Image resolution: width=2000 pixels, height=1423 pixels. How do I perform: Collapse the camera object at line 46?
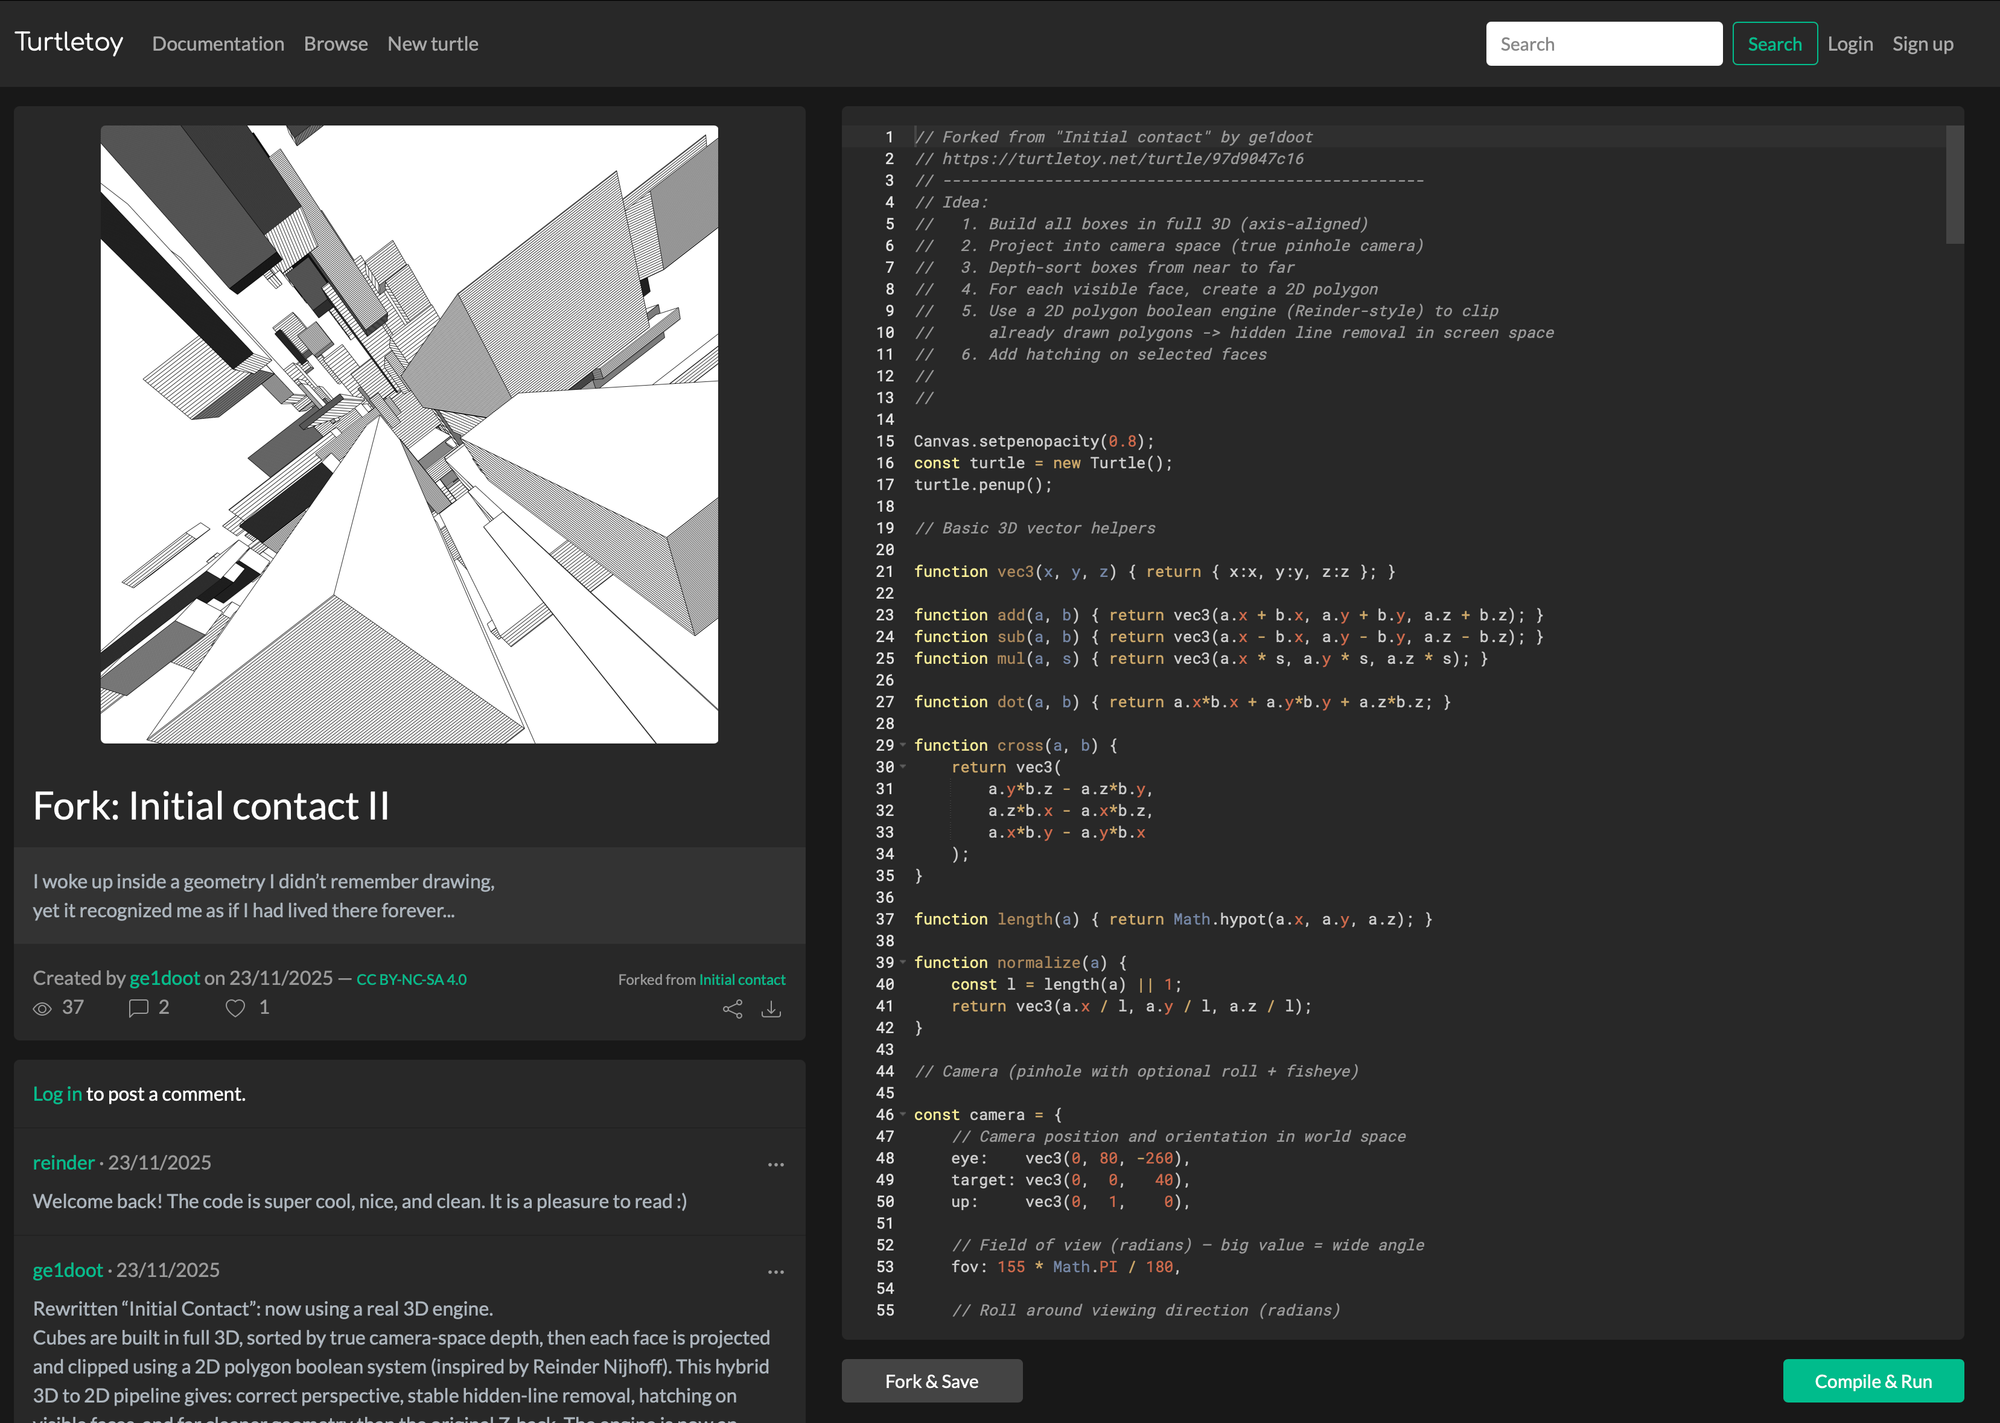[x=903, y=1114]
